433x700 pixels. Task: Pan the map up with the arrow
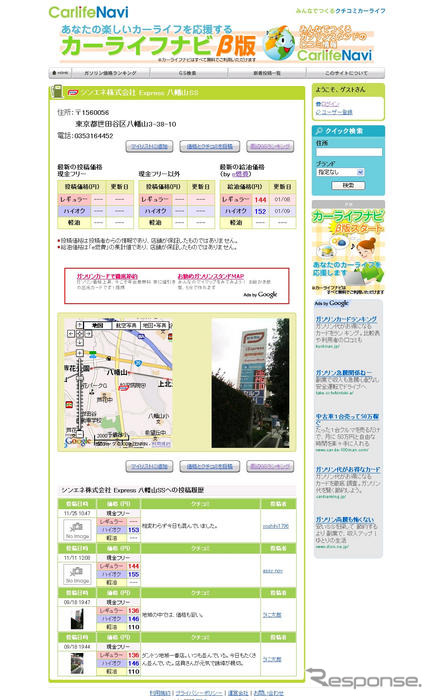pyautogui.click(x=79, y=325)
